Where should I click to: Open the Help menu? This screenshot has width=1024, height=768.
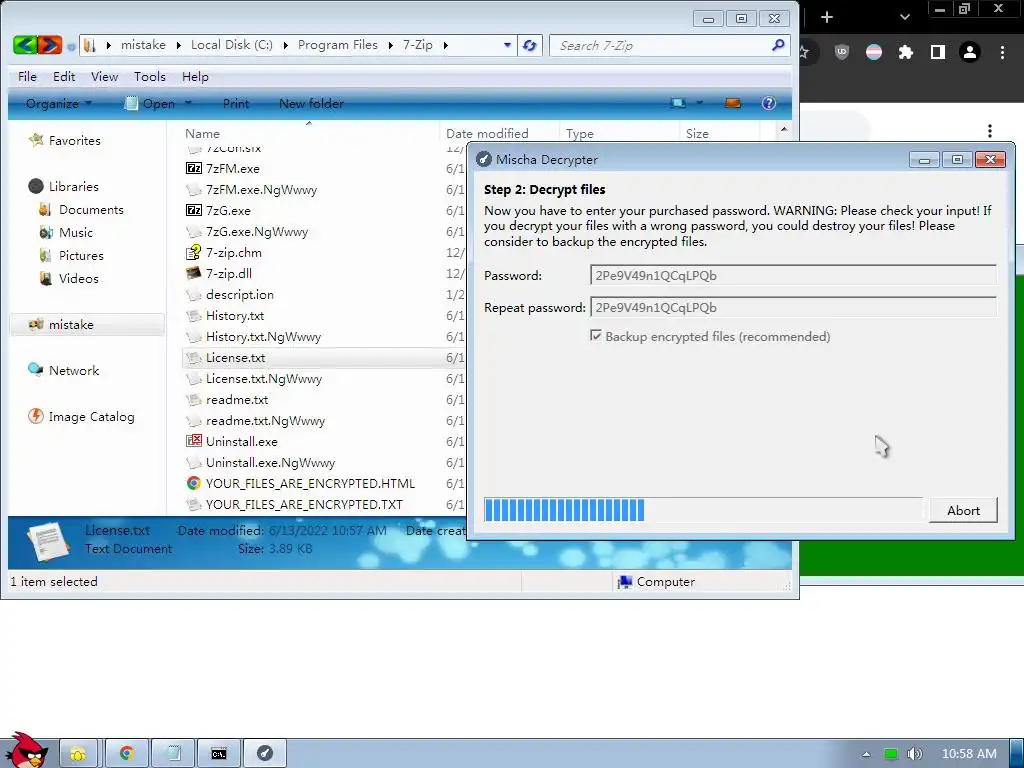(x=195, y=76)
